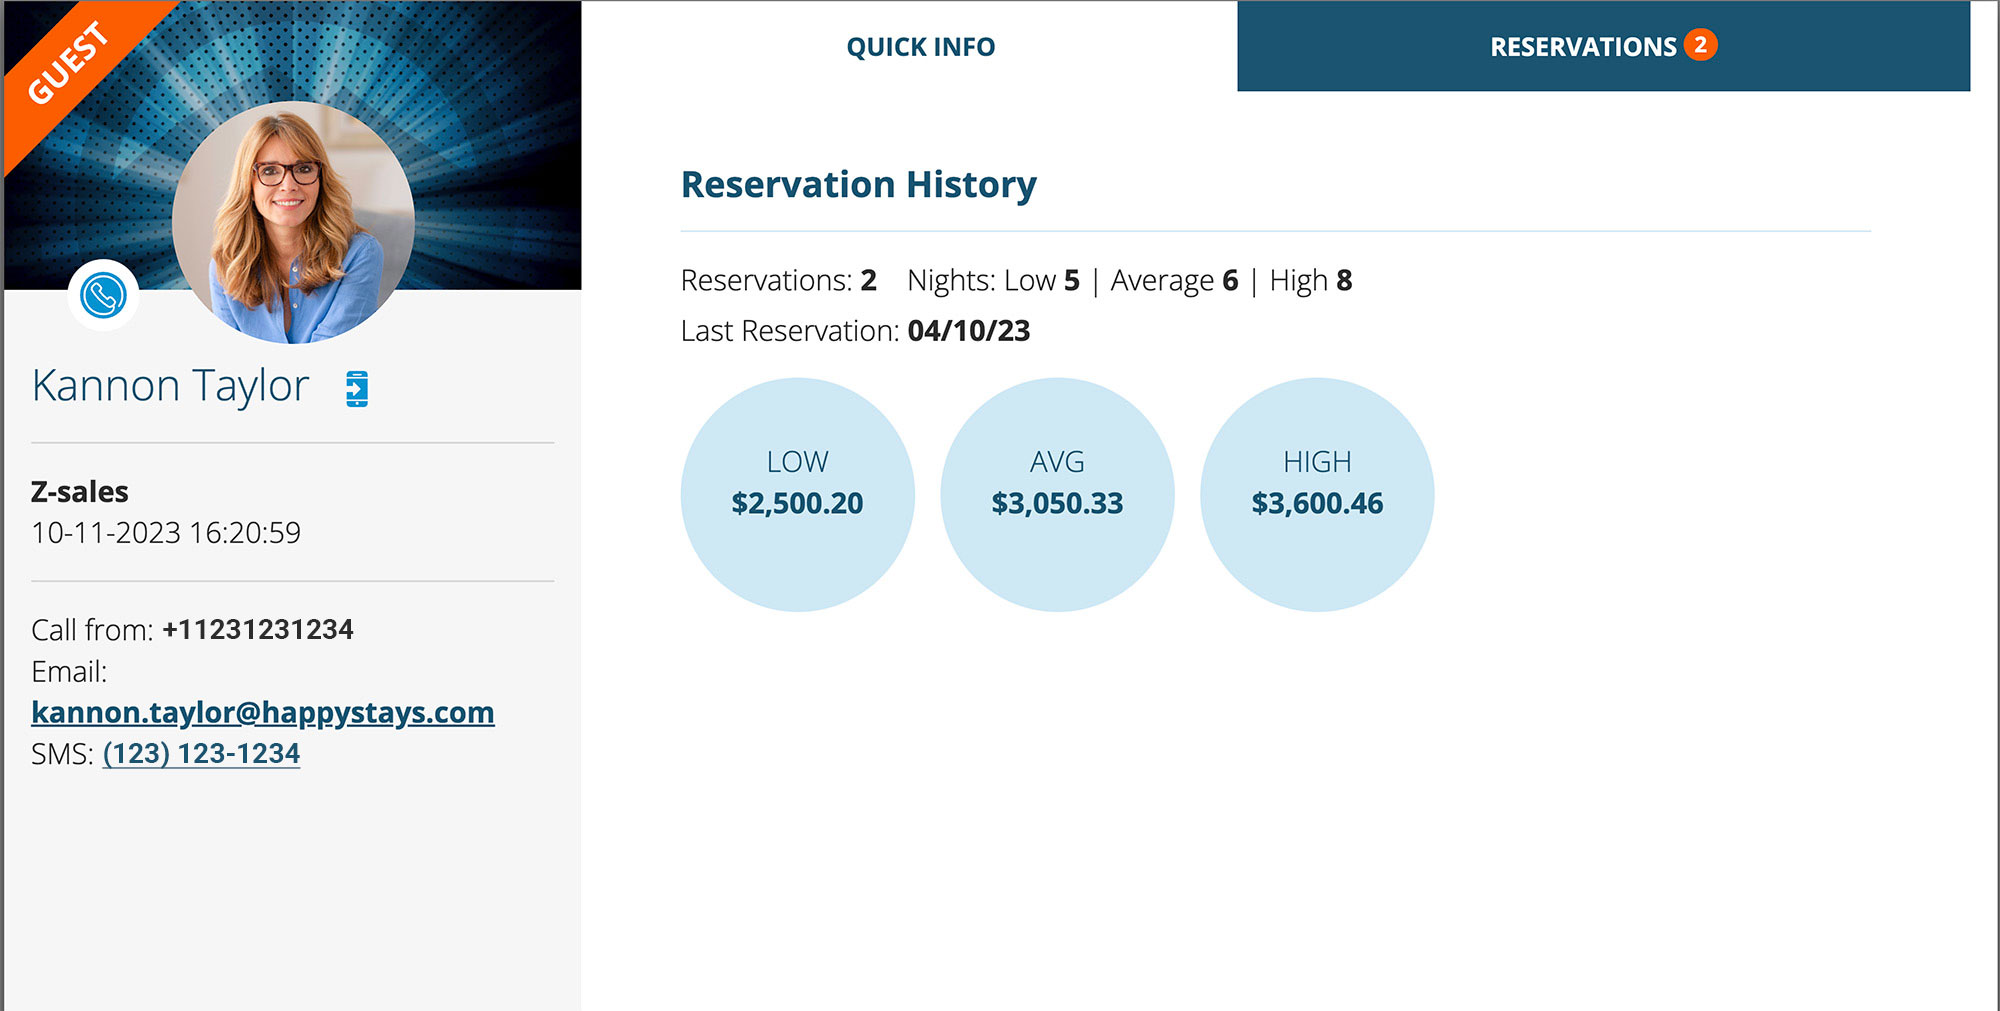Click the blue phone call icon
The width and height of the screenshot is (2000, 1011).
[103, 296]
